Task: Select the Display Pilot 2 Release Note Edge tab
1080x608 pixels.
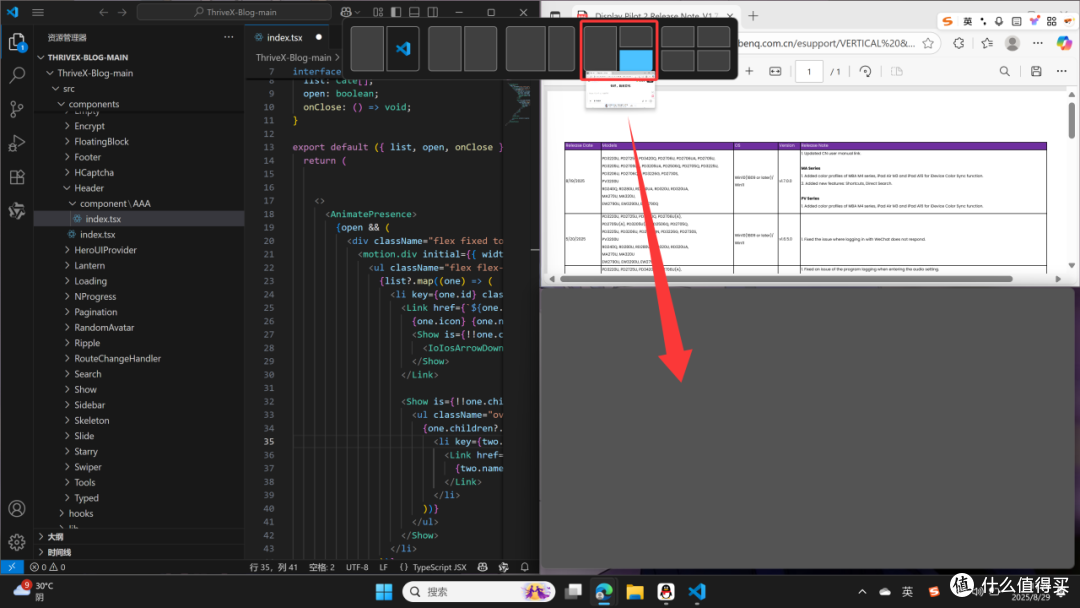Action: tap(653, 15)
